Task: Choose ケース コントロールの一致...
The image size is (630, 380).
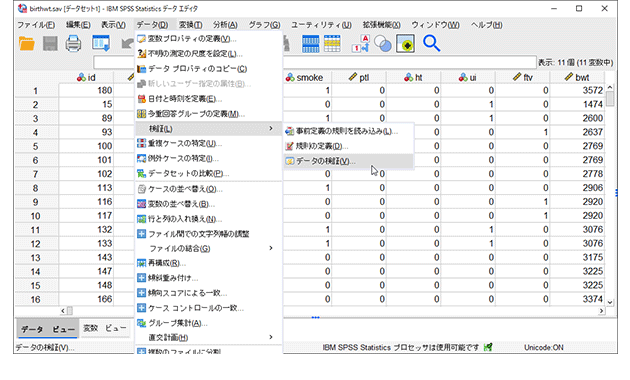Action: pos(208,308)
